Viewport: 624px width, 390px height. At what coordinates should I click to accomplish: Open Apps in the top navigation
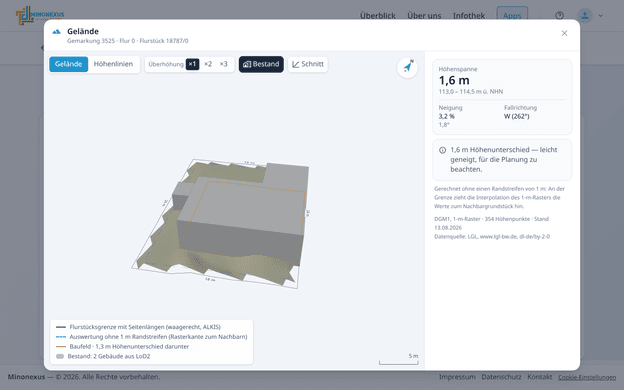(x=512, y=16)
